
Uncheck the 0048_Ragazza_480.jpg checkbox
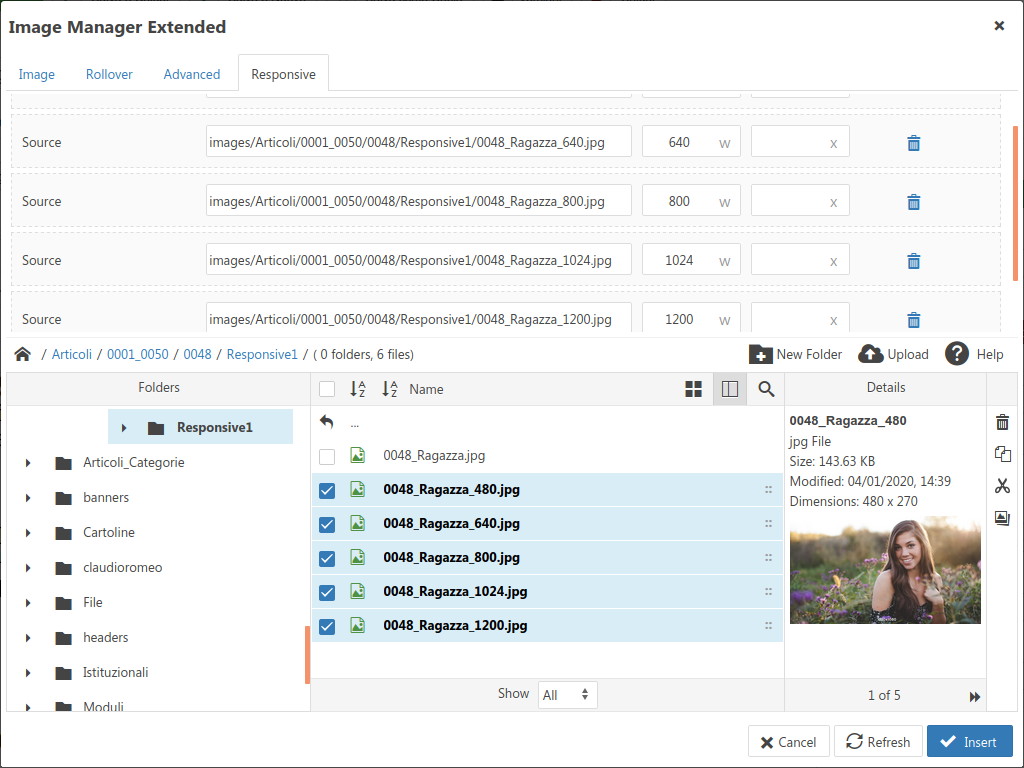[x=327, y=490]
